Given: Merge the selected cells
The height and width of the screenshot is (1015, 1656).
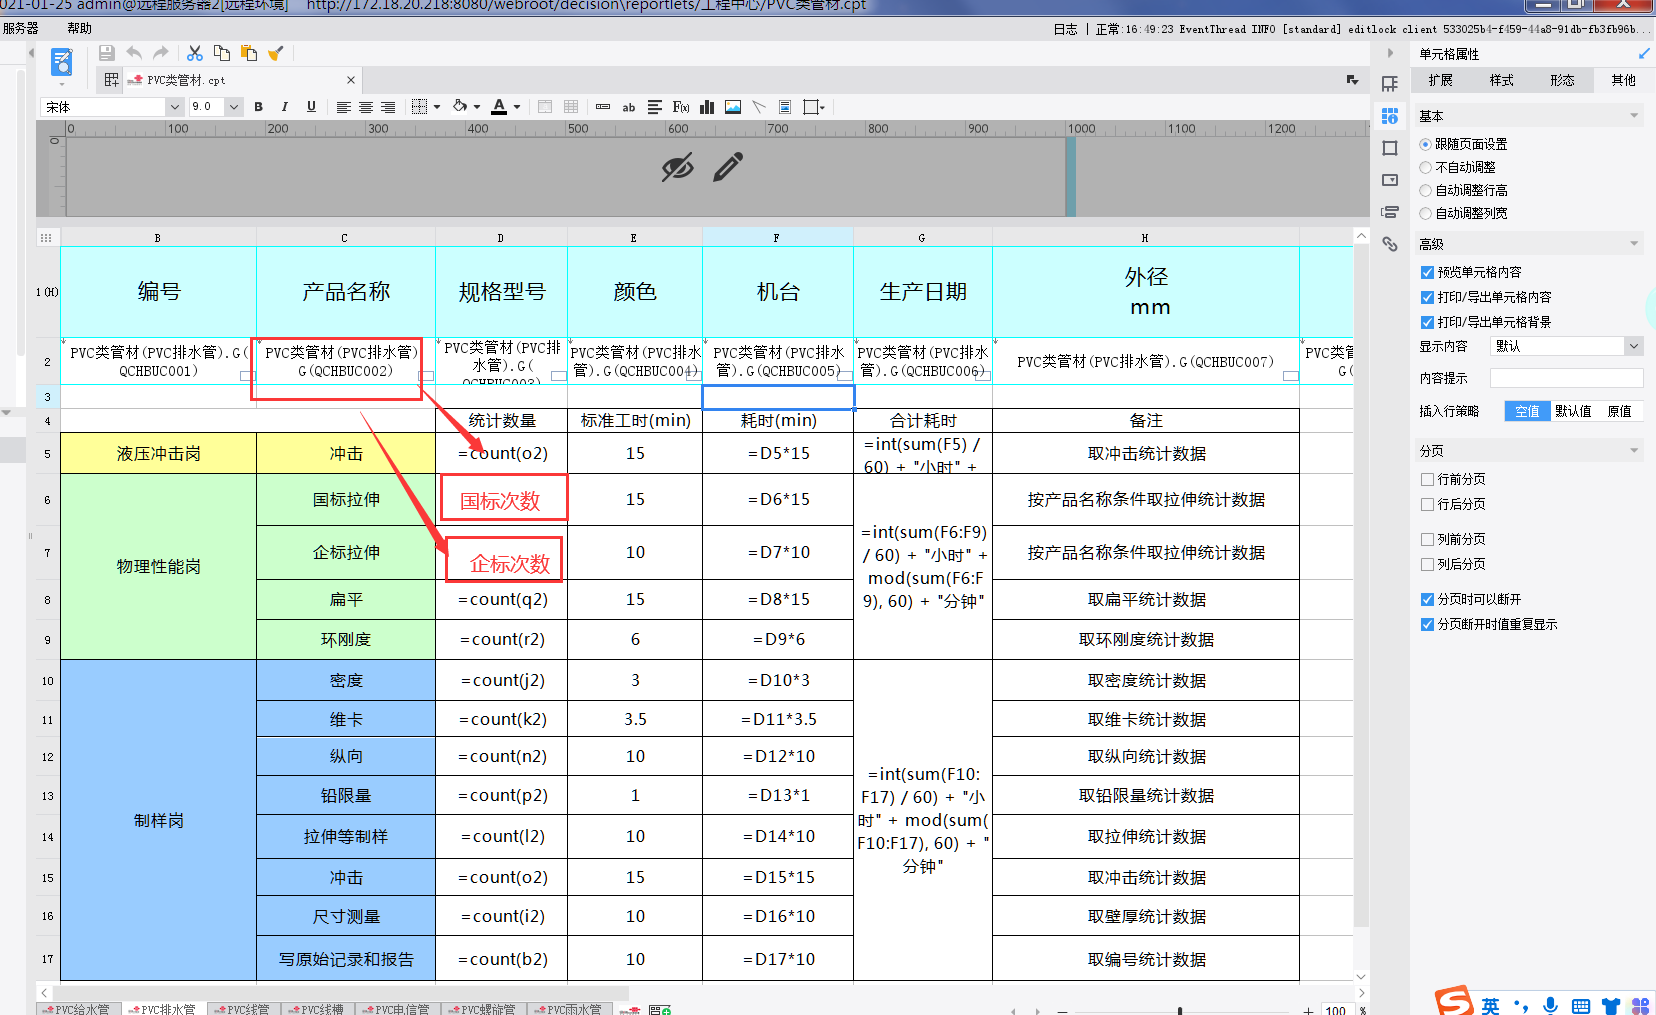Looking at the screenshot, I should coord(545,107).
